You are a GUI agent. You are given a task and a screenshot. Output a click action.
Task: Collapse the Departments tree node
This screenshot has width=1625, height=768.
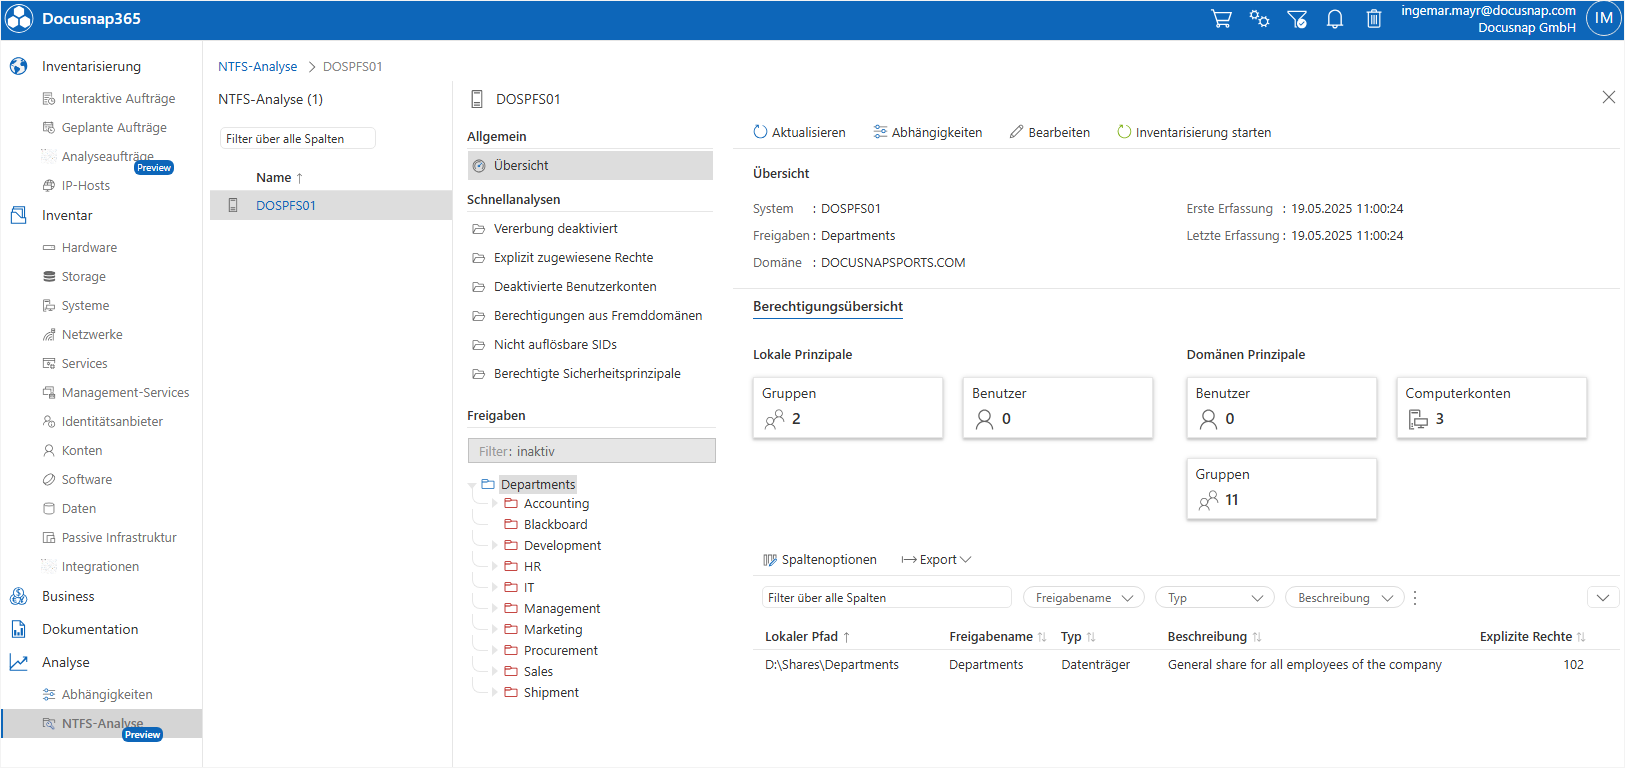point(472,485)
